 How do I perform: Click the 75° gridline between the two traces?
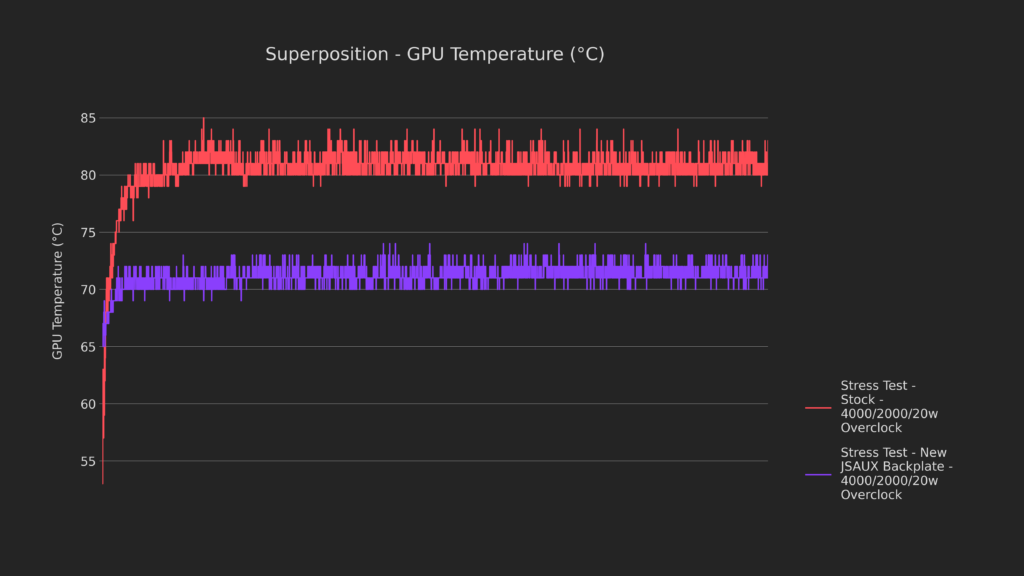(x=450, y=233)
